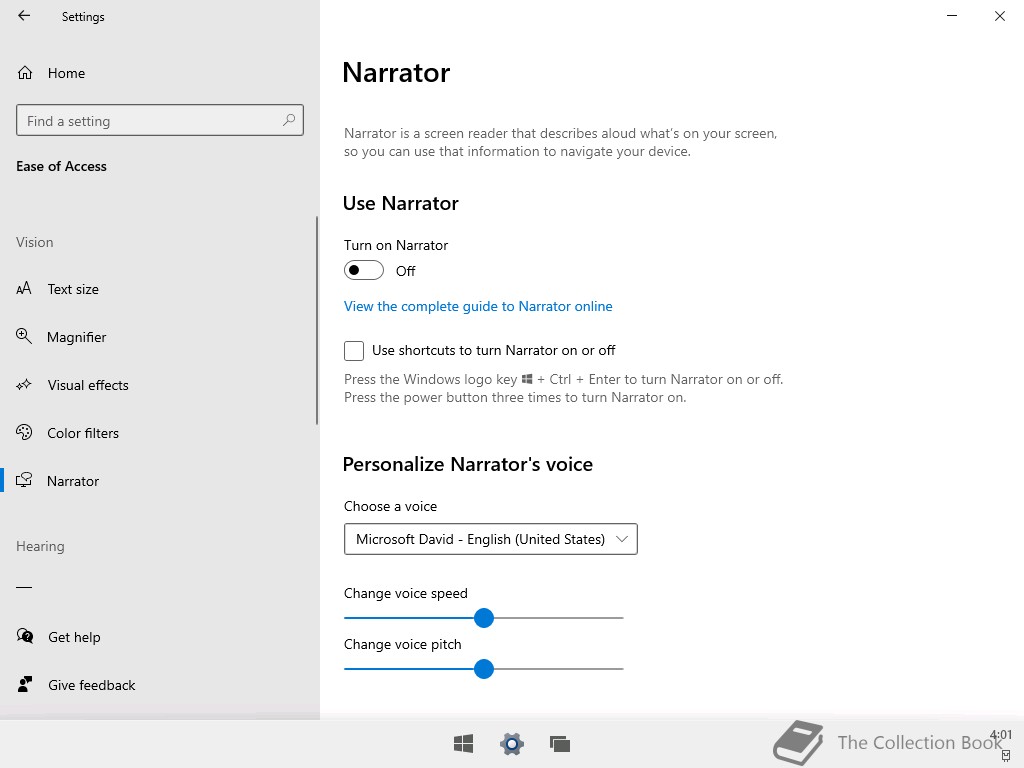Check Use shortcuts to turn Narrator on
This screenshot has height=768, width=1024.
[354, 351]
